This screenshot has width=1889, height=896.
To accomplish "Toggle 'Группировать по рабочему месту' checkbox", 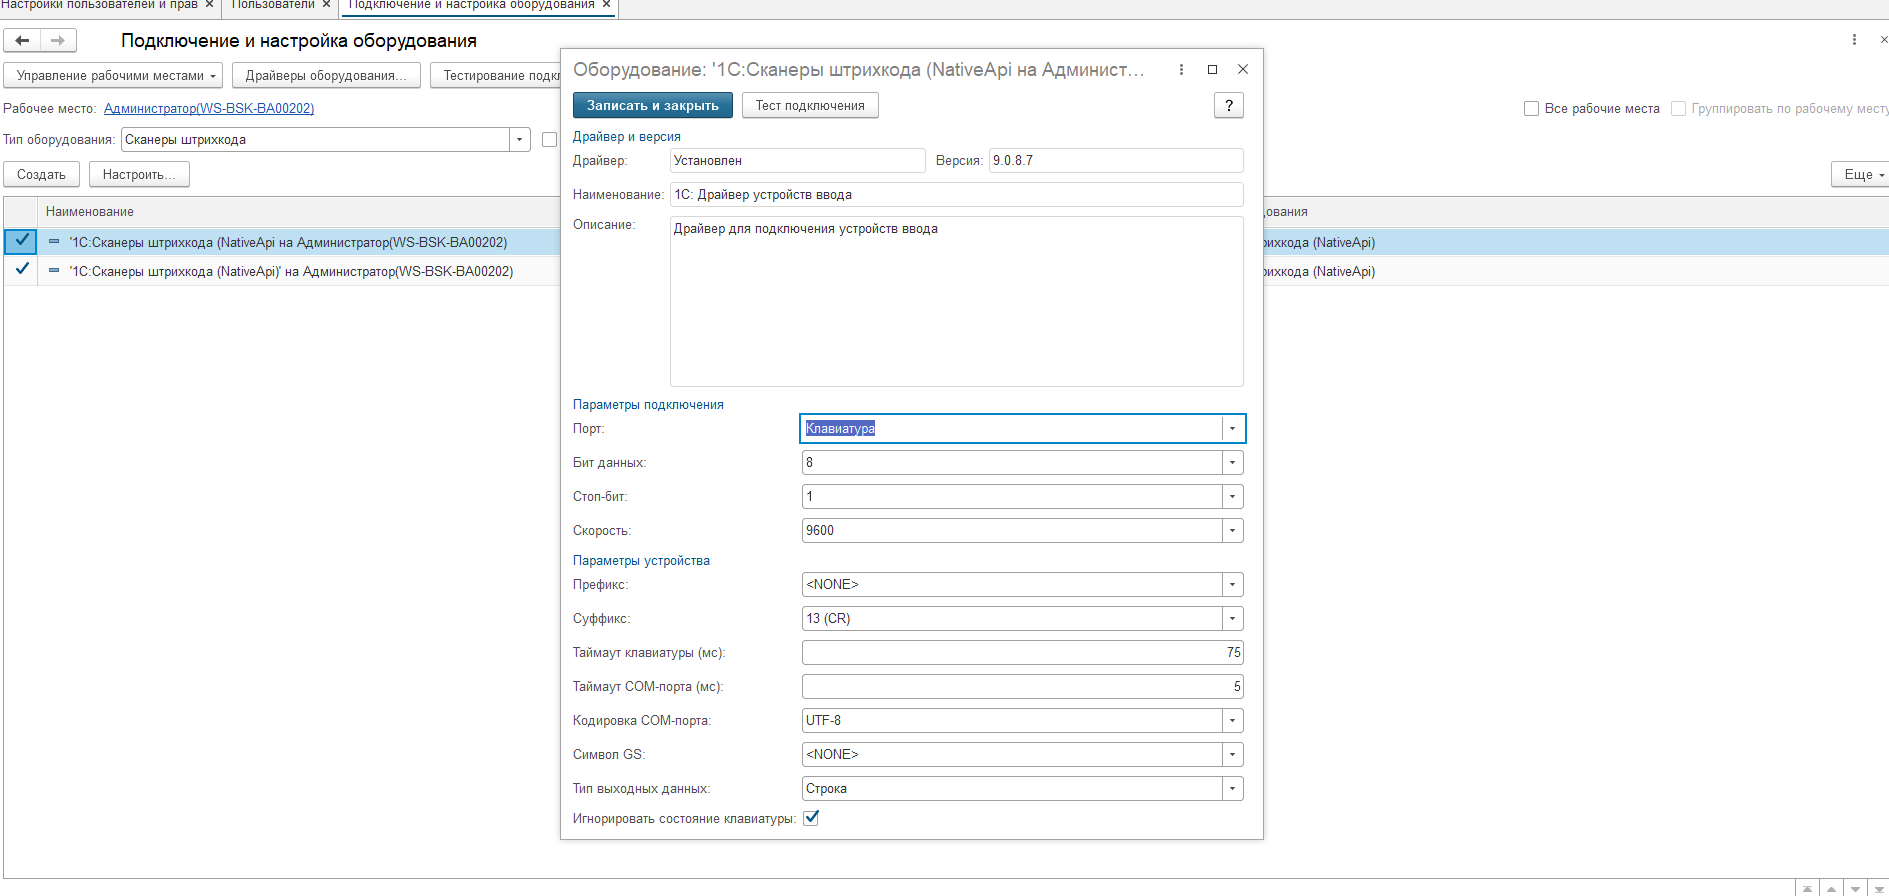I will click(1678, 109).
